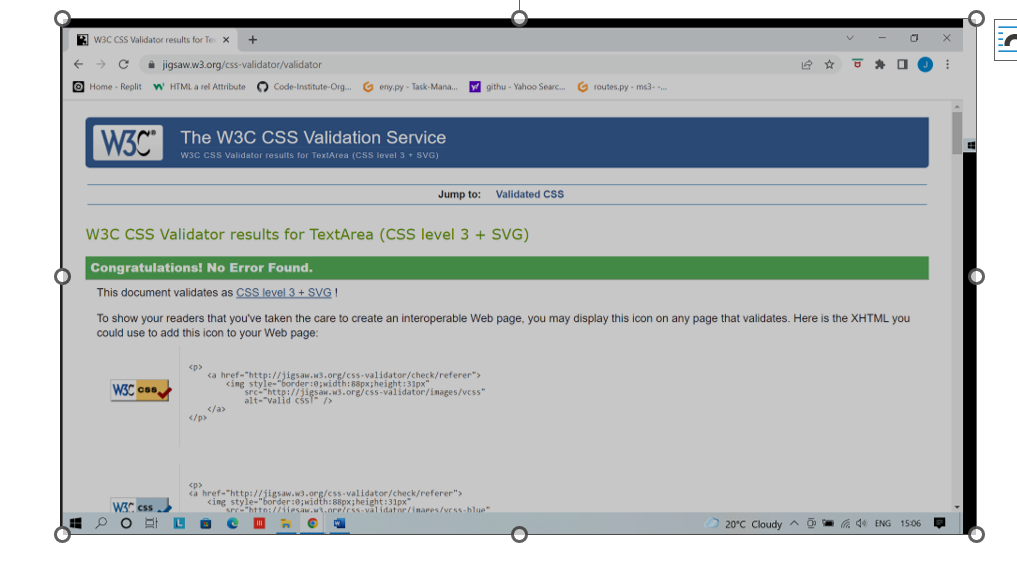Screen dimensions: 1017x569
Task: Open the HTML a rel Attribute bookmark
Action: [x=200, y=86]
